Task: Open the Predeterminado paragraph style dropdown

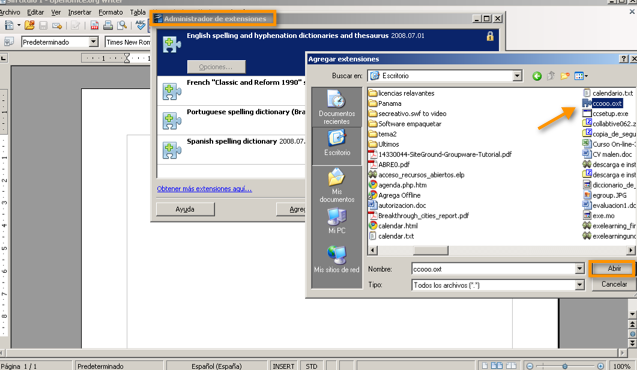Action: point(93,42)
